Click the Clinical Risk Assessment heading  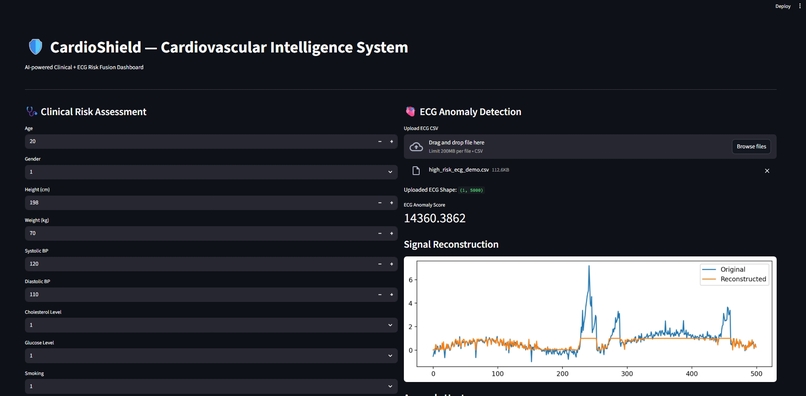[93, 112]
